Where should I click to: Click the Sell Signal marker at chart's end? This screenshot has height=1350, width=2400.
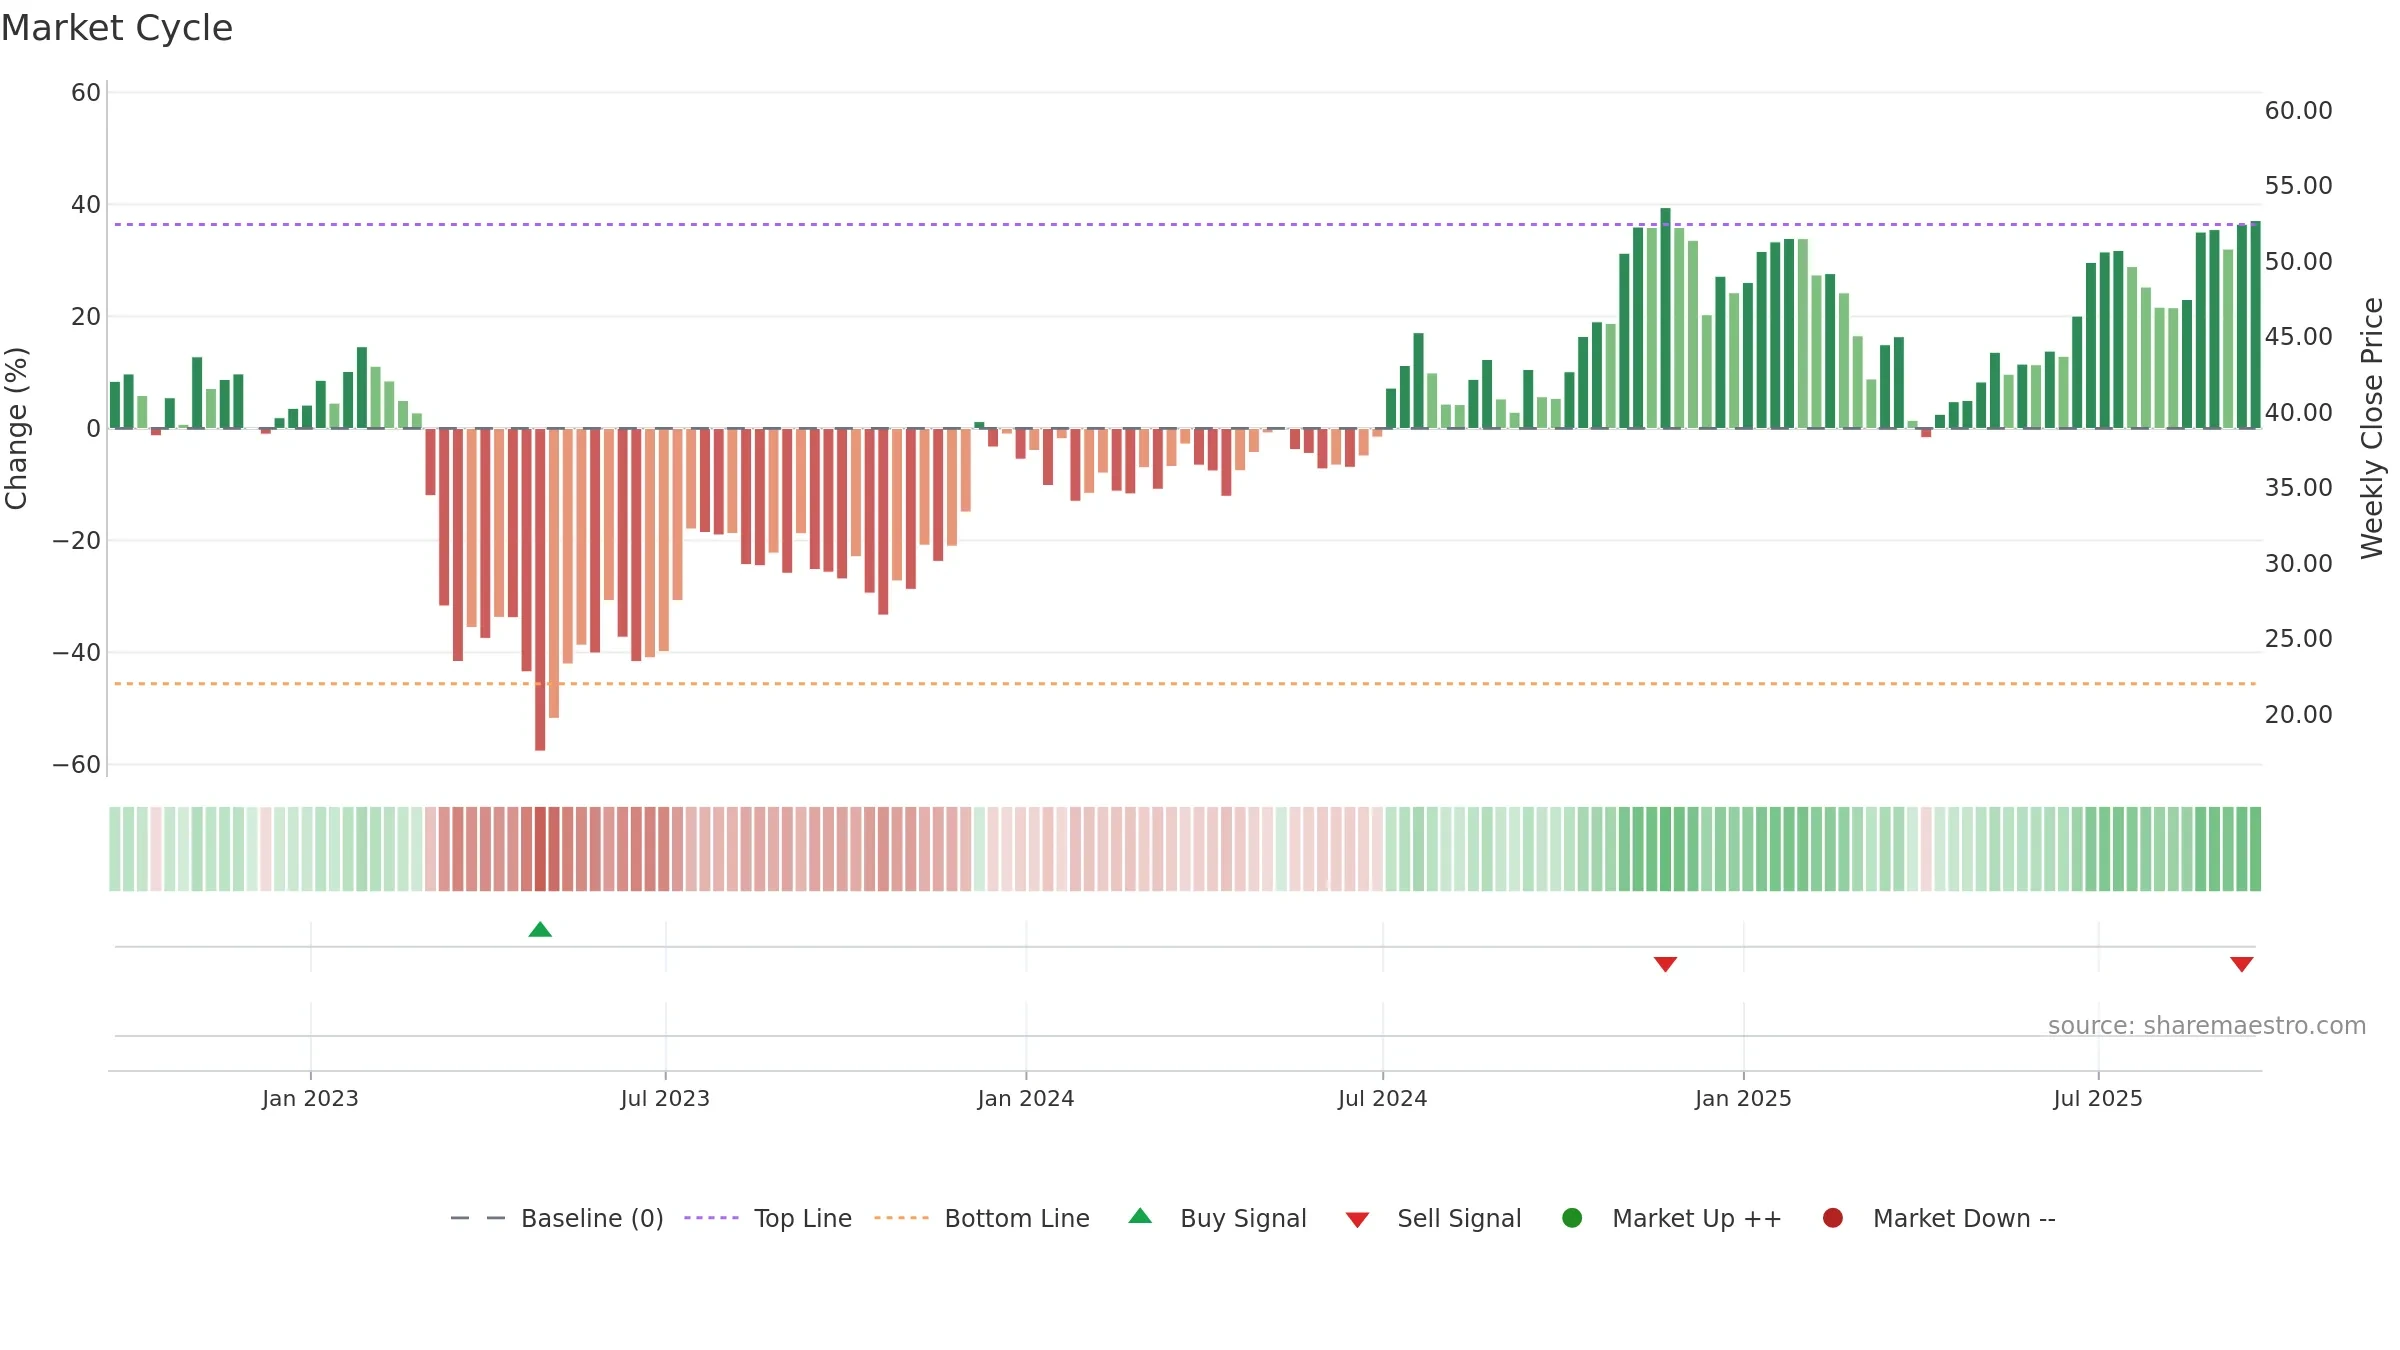click(2241, 964)
